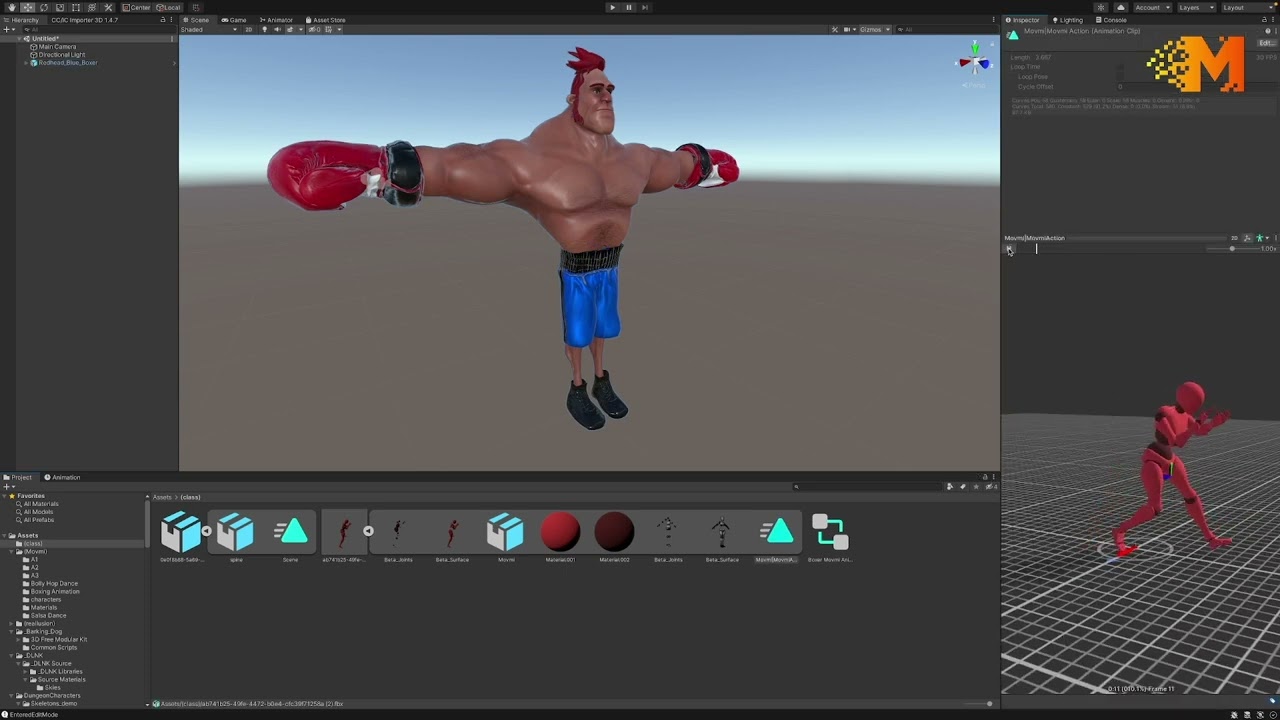The width and height of the screenshot is (1280, 720).
Task: Open the Account dropdown
Action: tap(1151, 7)
